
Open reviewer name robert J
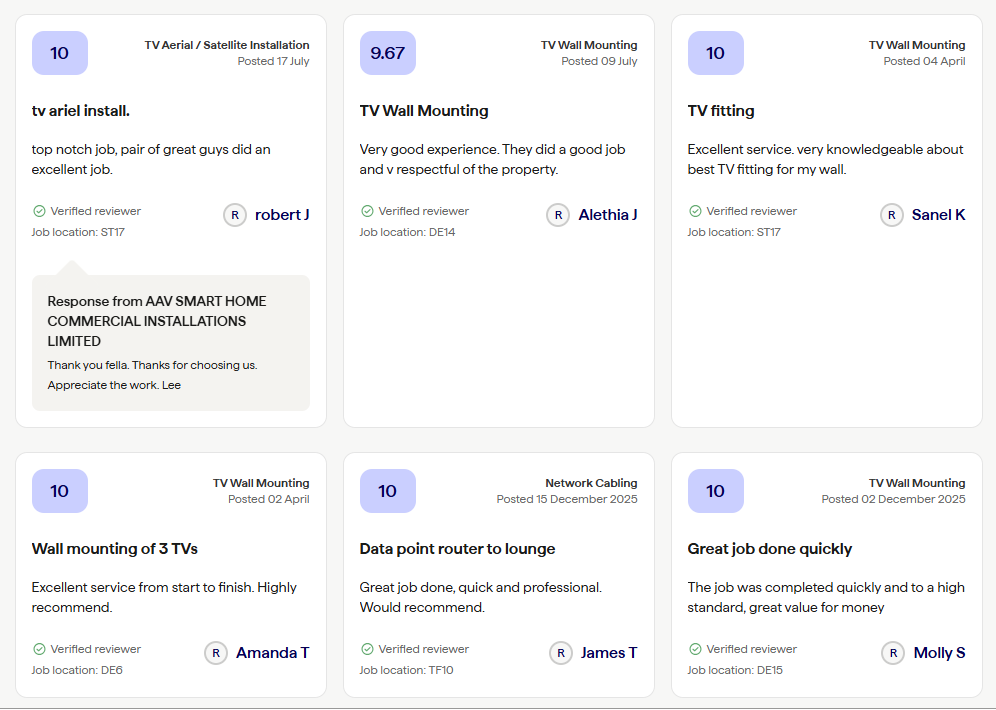282,215
